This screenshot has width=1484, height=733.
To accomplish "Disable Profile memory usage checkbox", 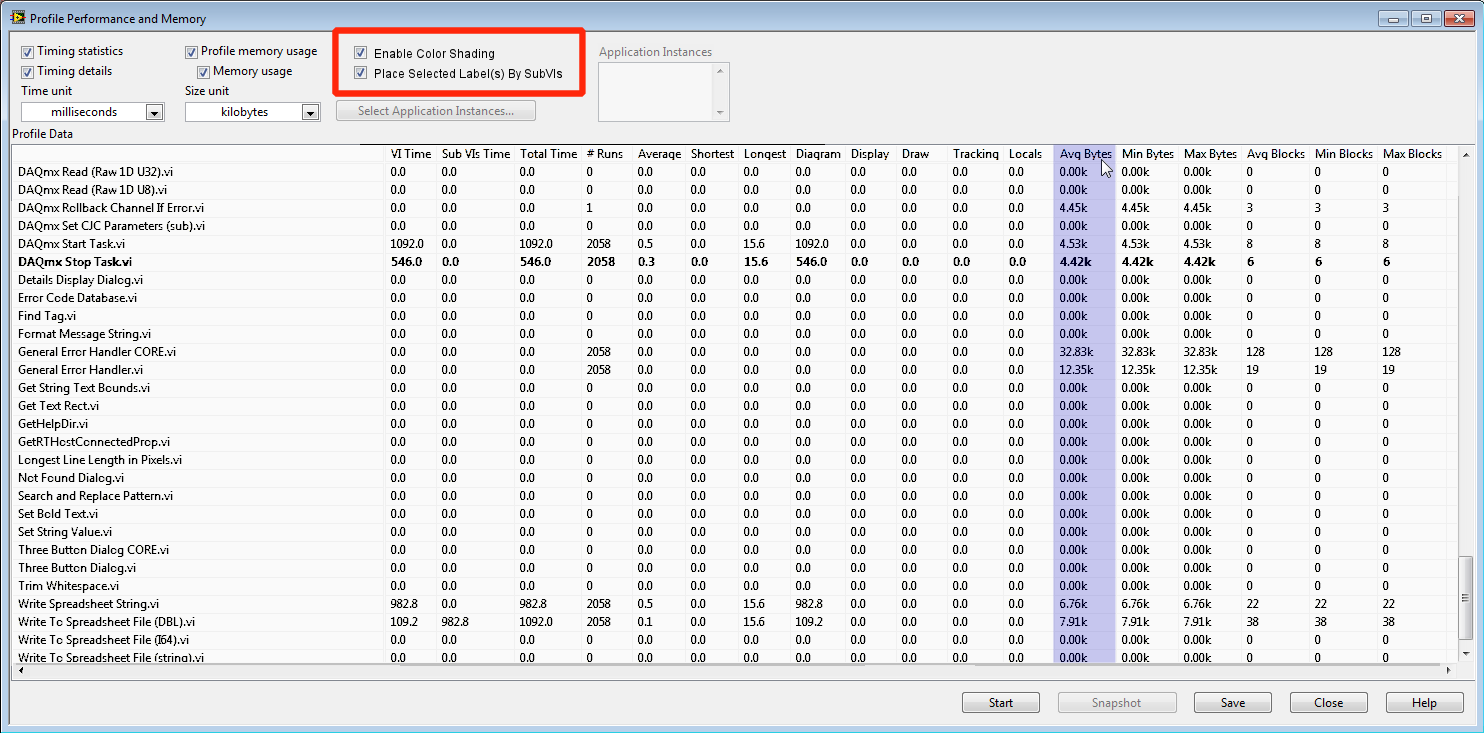I will click(x=192, y=52).
